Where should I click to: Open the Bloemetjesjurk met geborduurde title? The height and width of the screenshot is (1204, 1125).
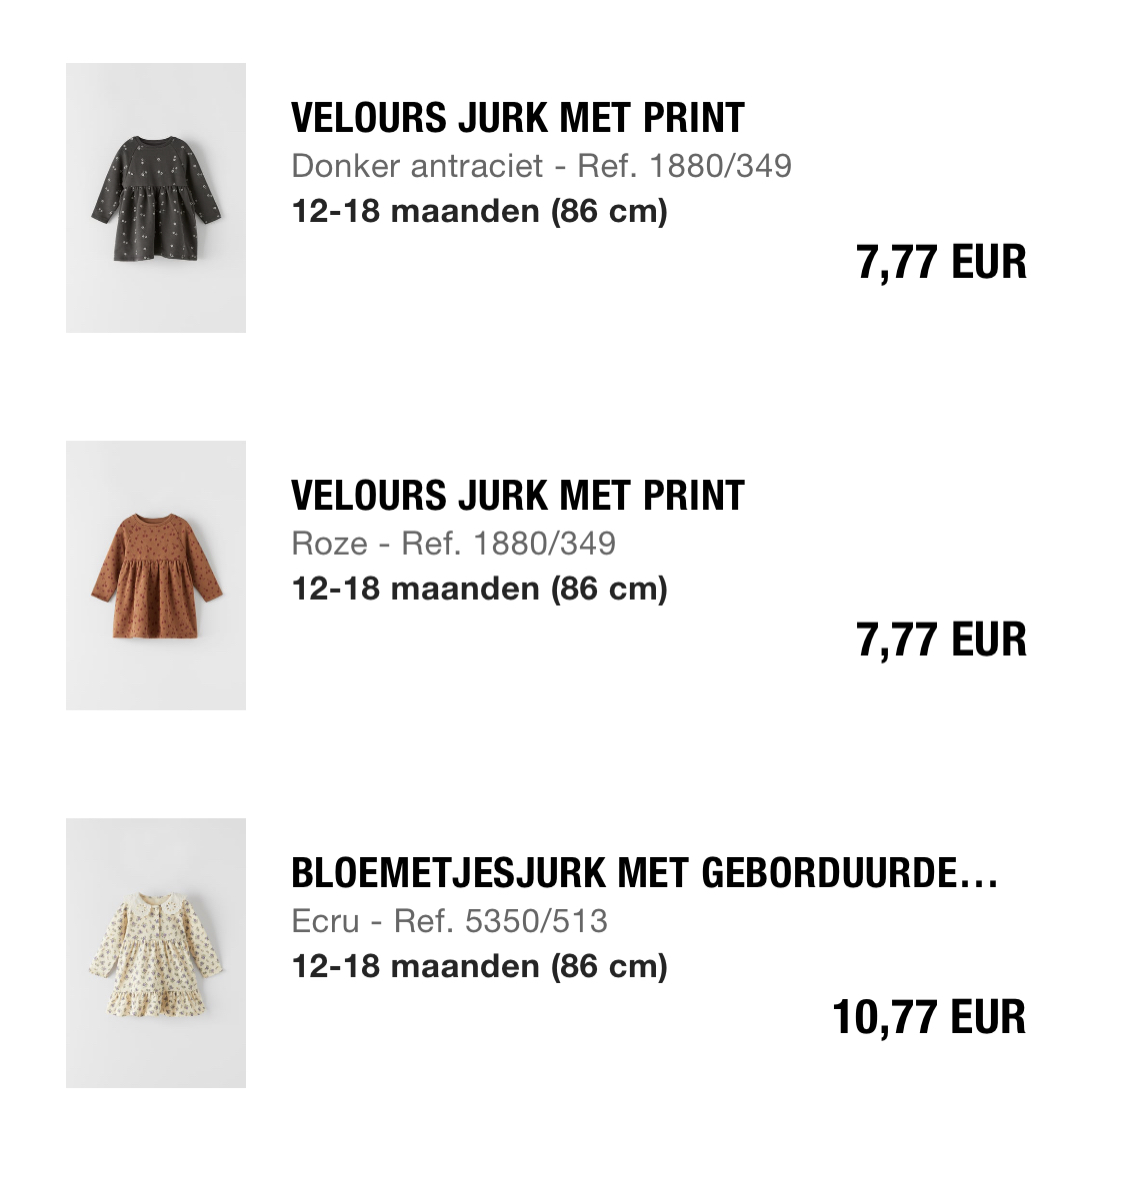tap(645, 873)
